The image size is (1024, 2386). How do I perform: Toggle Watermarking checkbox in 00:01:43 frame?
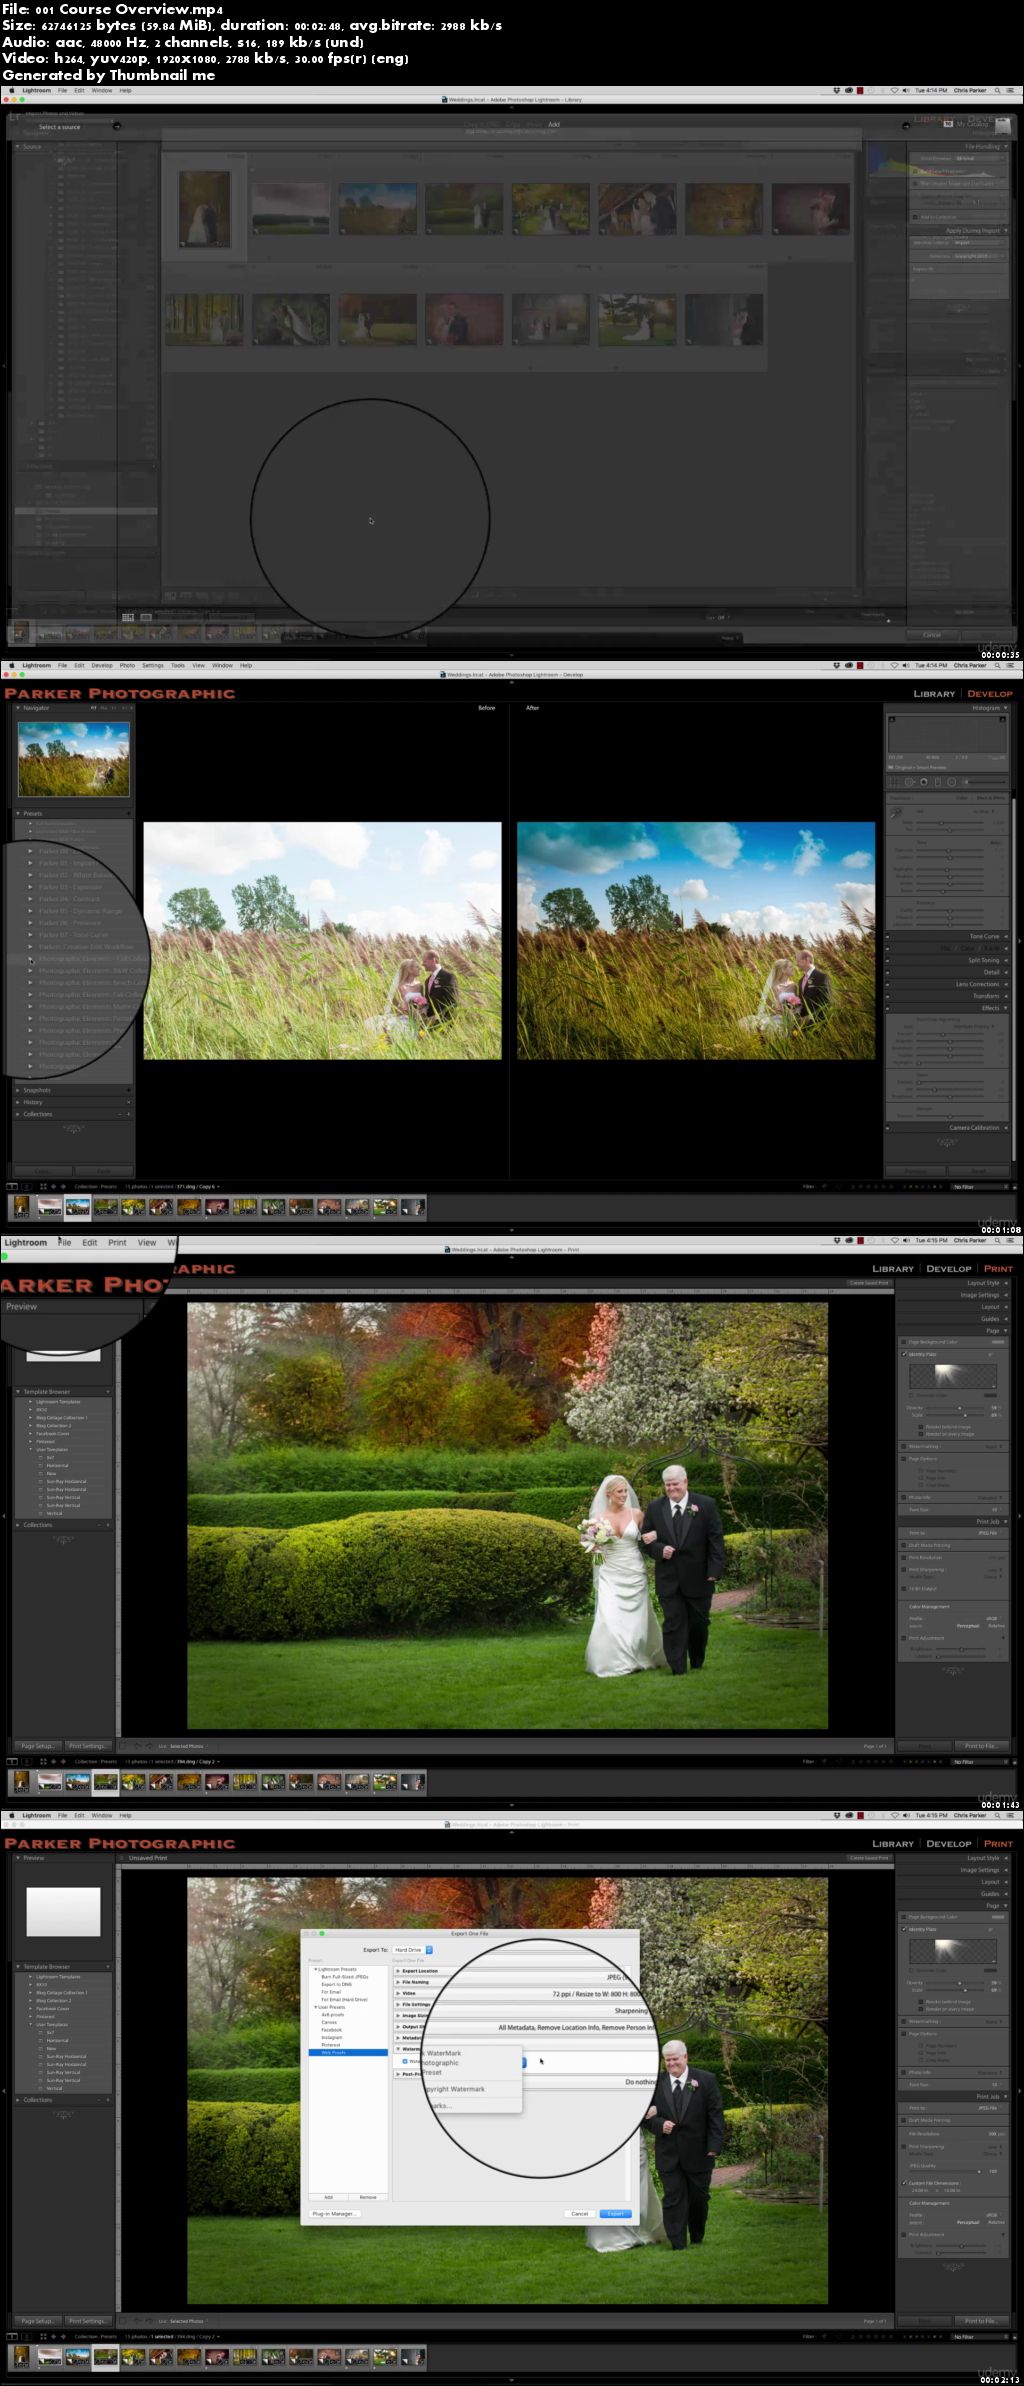pyautogui.click(x=904, y=1446)
